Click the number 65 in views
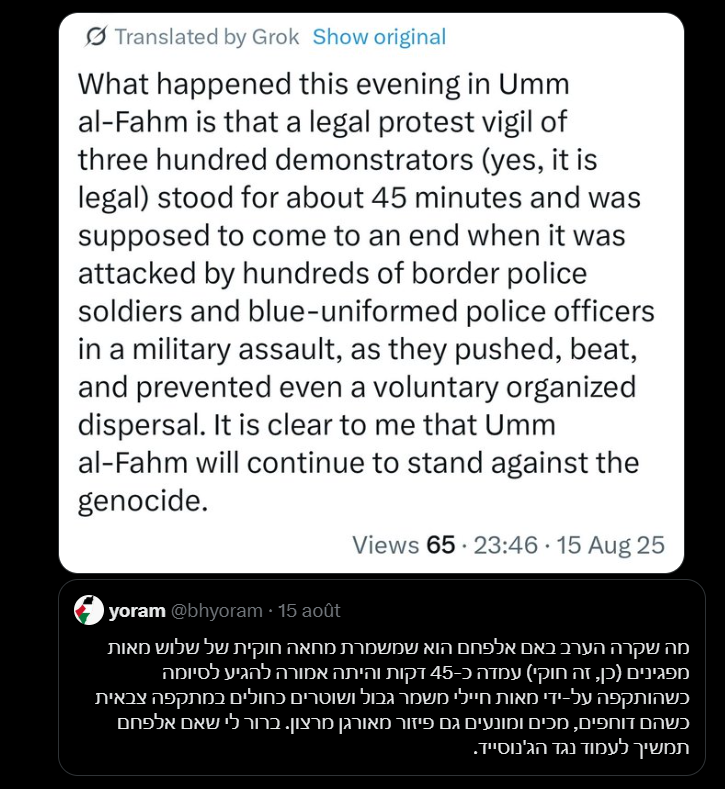 pyautogui.click(x=440, y=545)
